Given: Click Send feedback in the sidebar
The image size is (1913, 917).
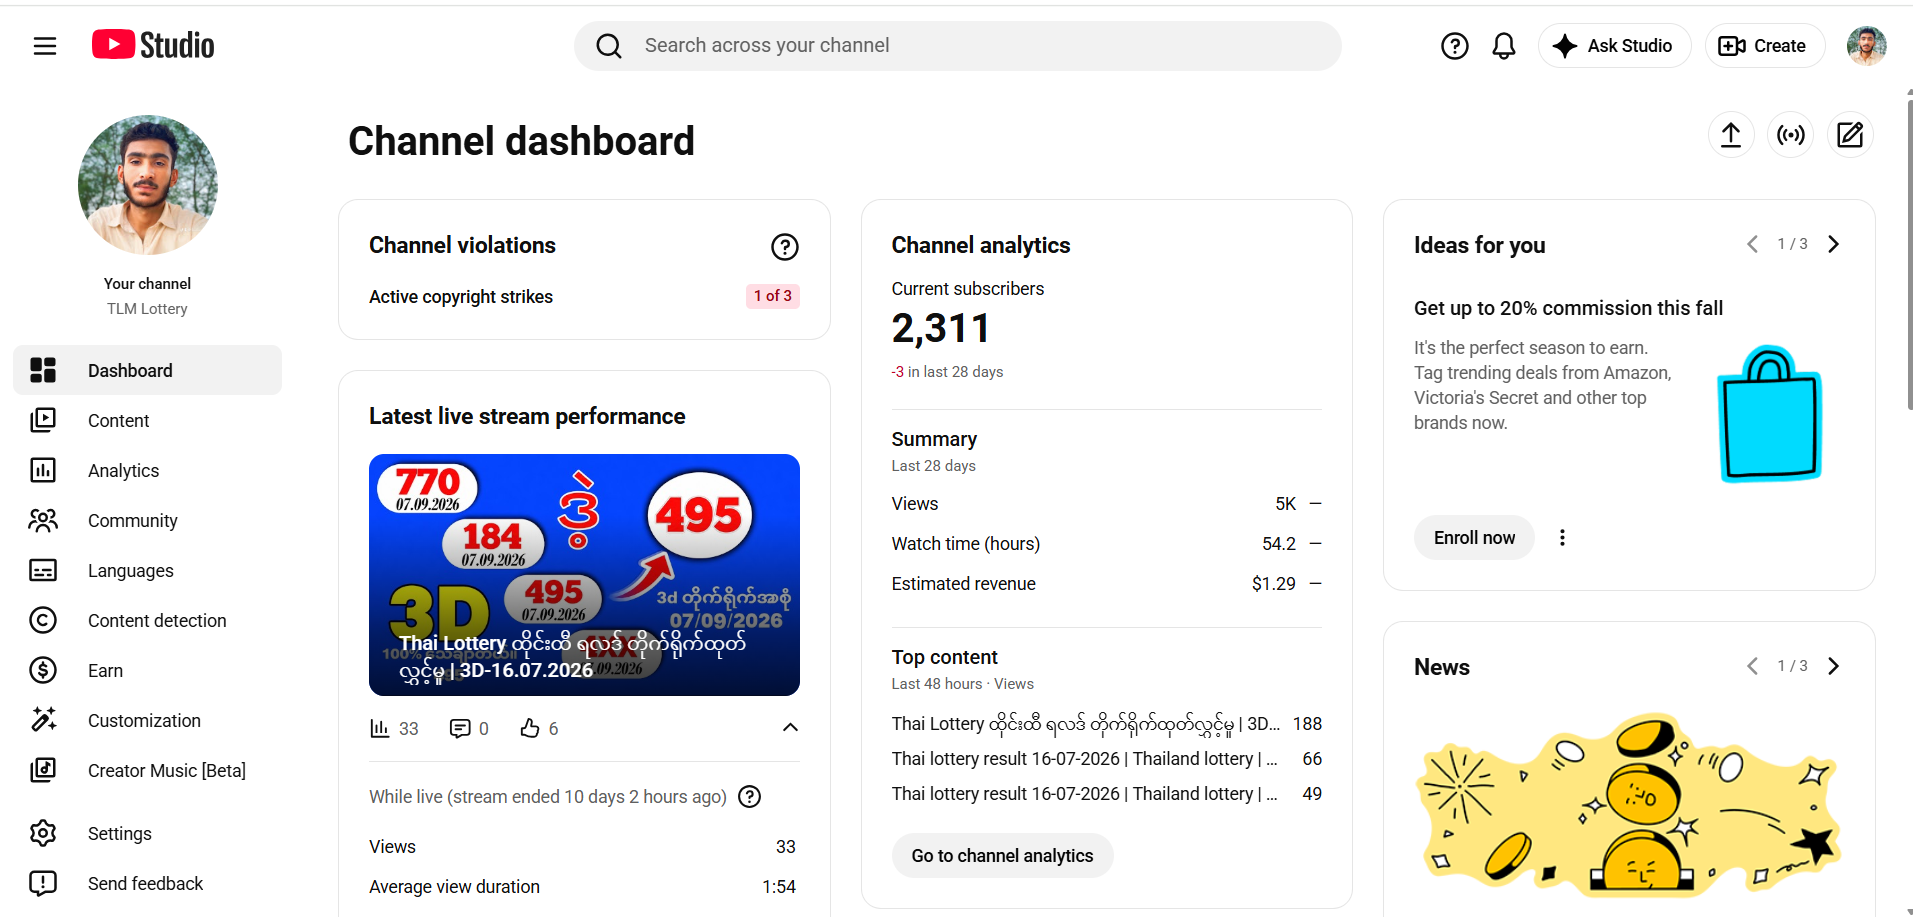Looking at the screenshot, I should point(148,884).
